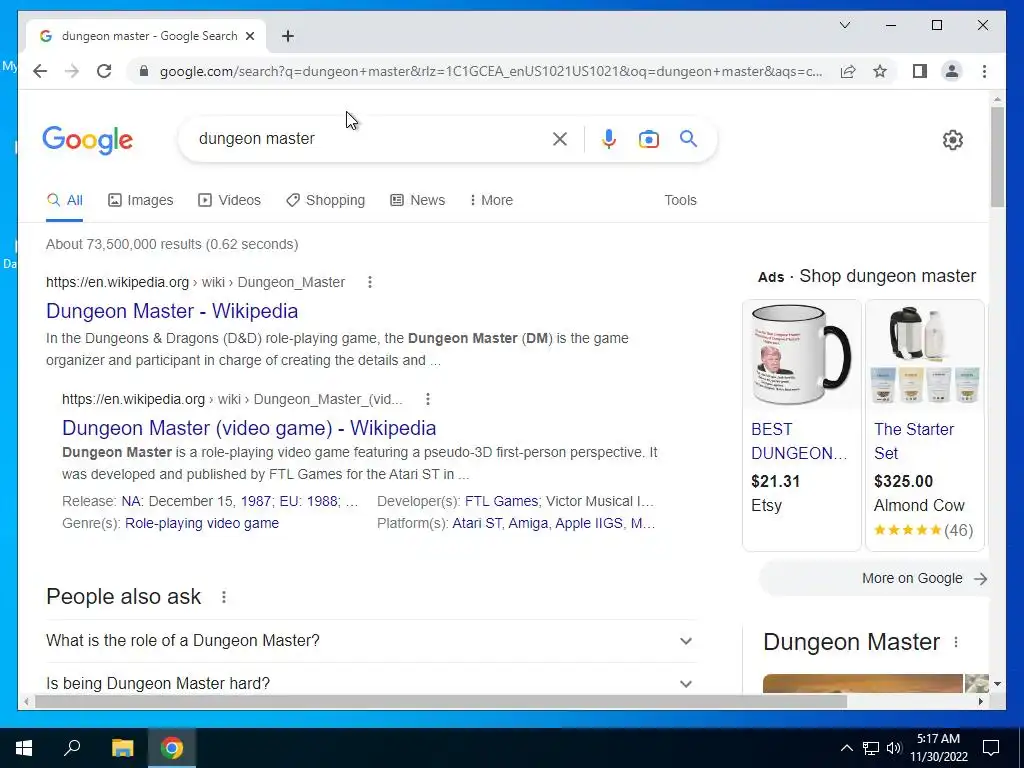Image resolution: width=1024 pixels, height=768 pixels.
Task: Click the Amiga platform link
Action: pyautogui.click(x=528, y=523)
